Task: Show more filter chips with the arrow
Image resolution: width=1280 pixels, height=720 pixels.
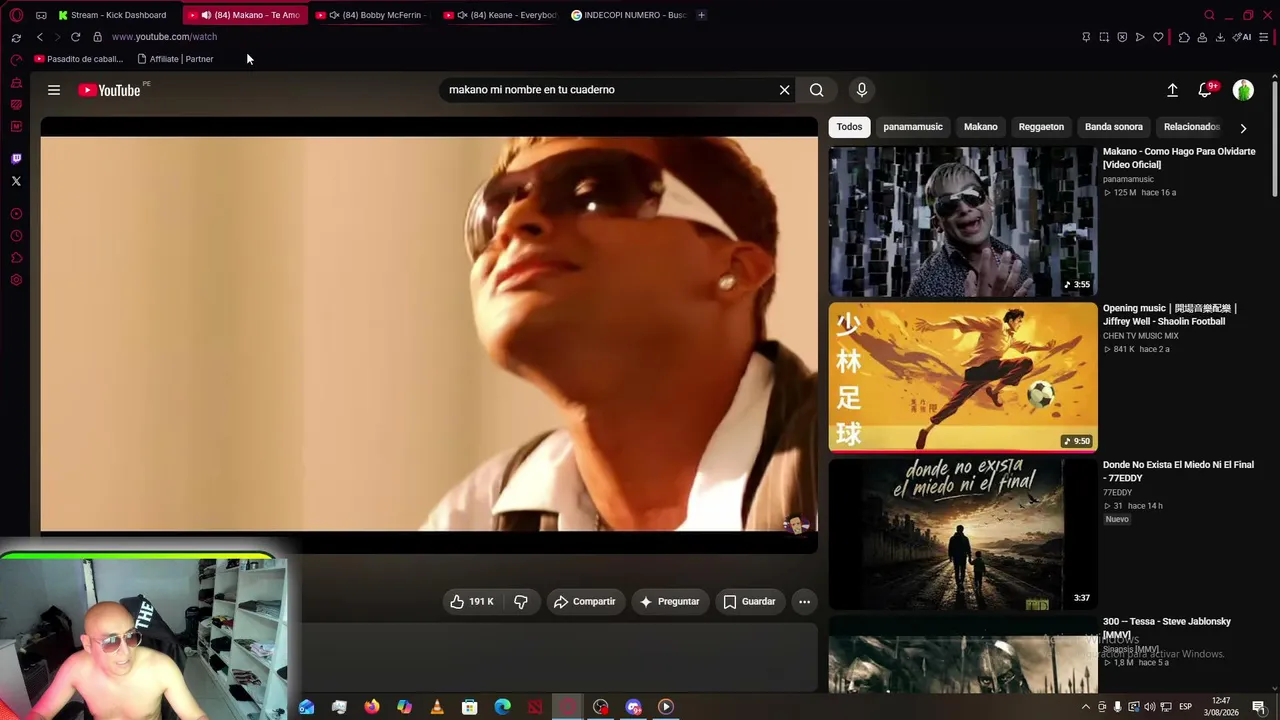Action: pyautogui.click(x=1243, y=128)
